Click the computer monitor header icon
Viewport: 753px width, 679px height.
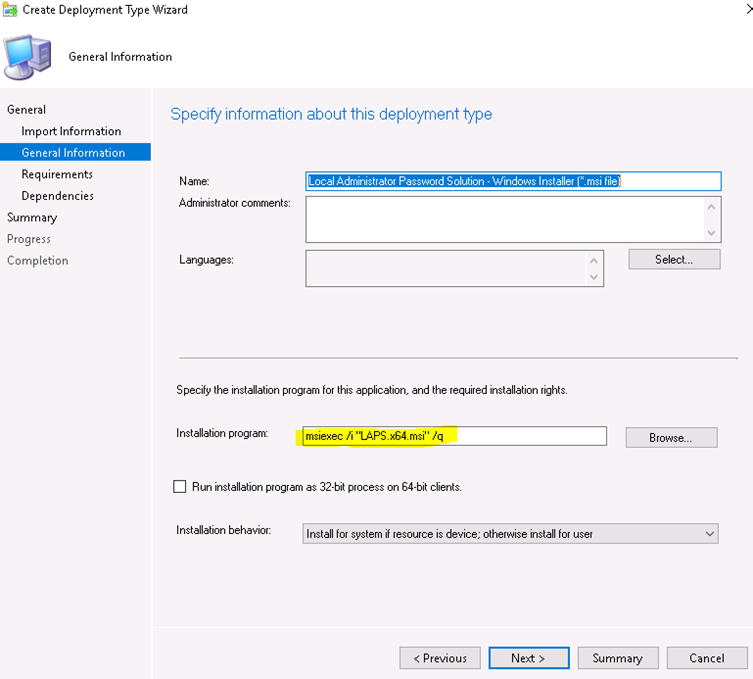[27, 57]
